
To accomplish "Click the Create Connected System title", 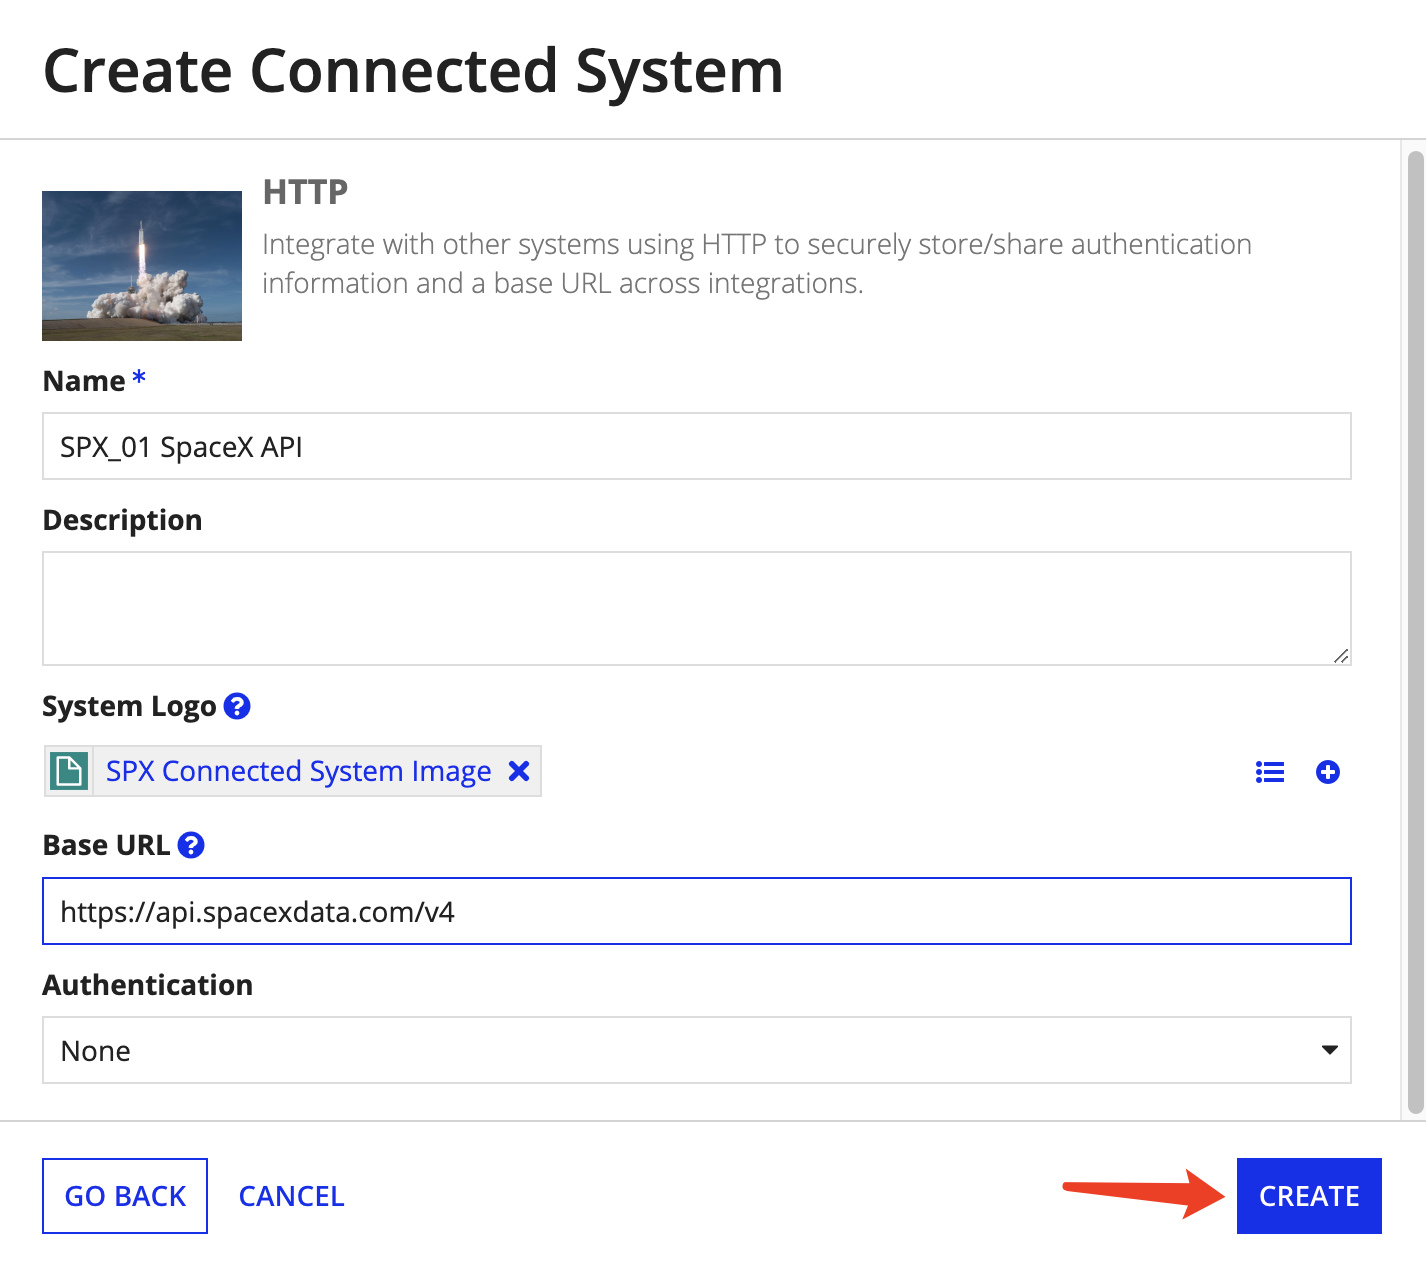I will point(413,71).
